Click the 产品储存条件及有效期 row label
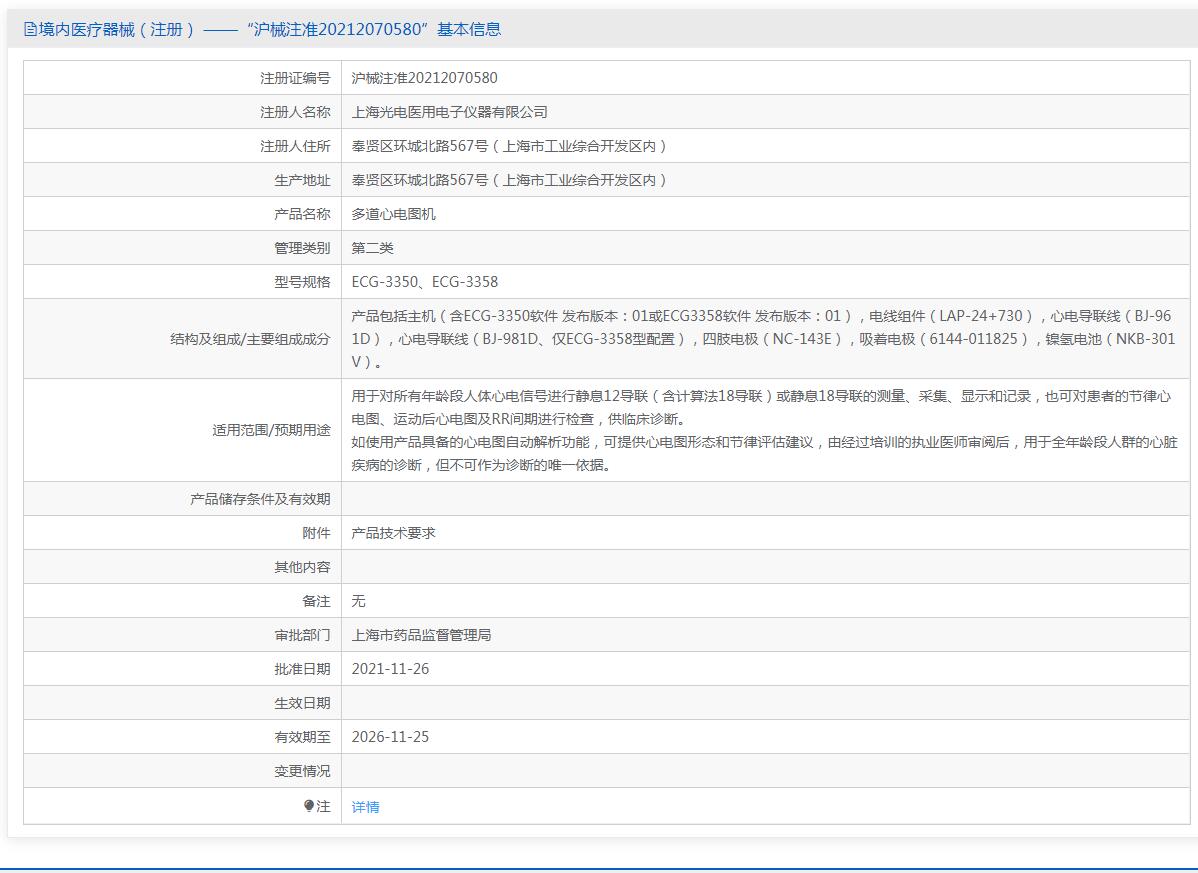The height and width of the screenshot is (873, 1198). (x=260, y=499)
